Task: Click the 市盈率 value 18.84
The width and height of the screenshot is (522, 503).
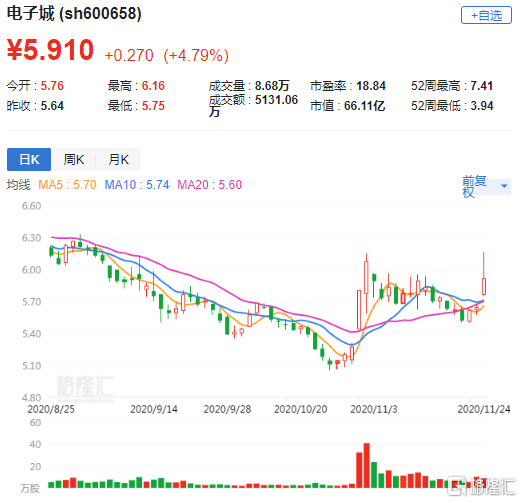Action: (x=371, y=86)
